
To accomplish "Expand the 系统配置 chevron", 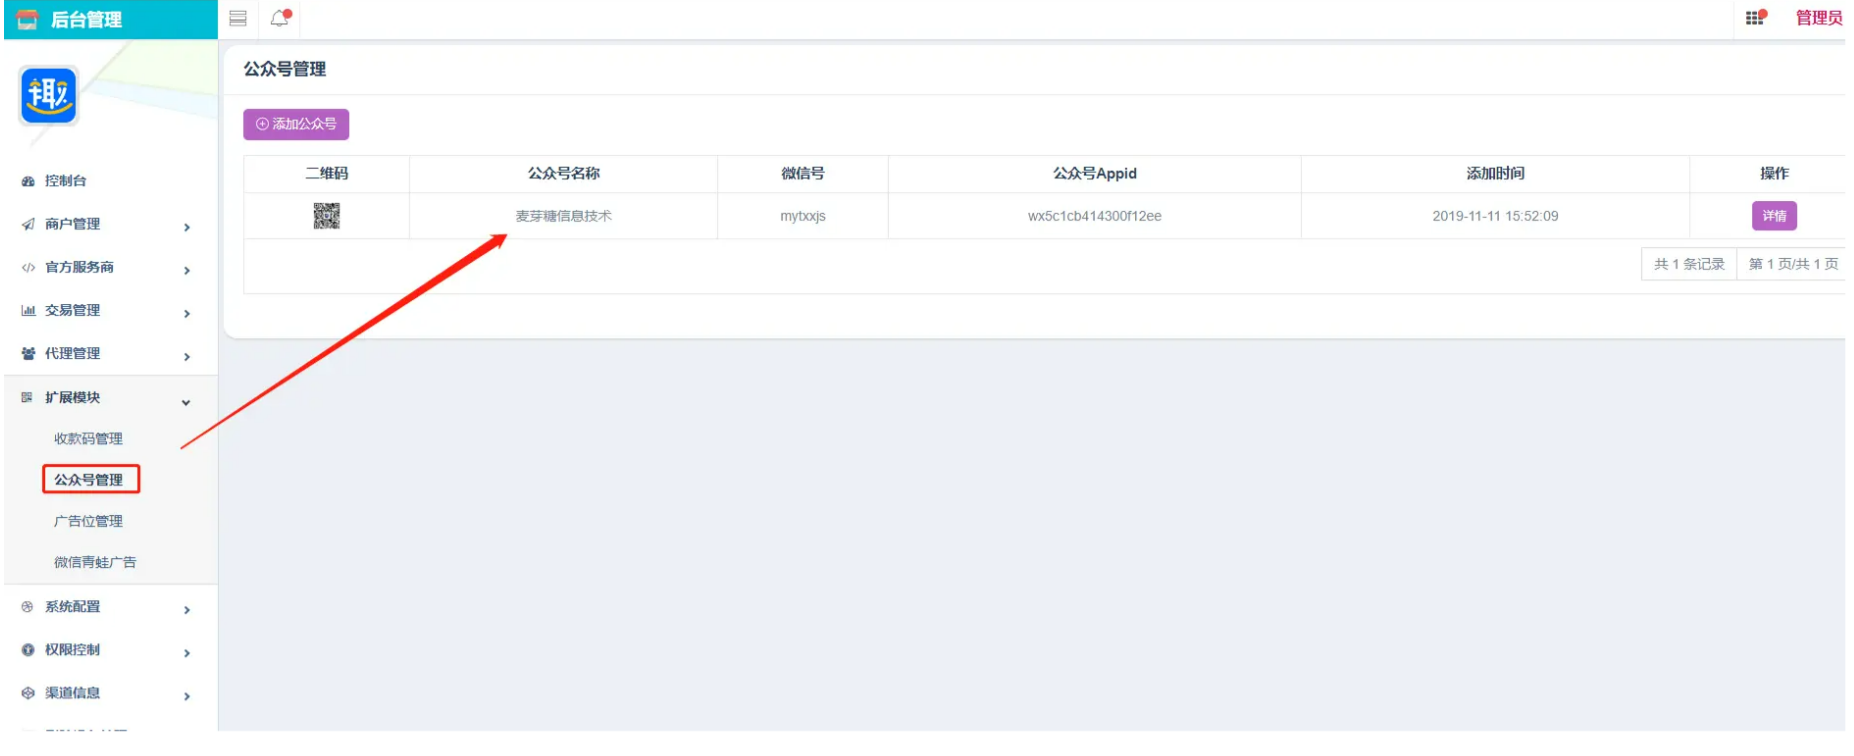I will coord(187,609).
